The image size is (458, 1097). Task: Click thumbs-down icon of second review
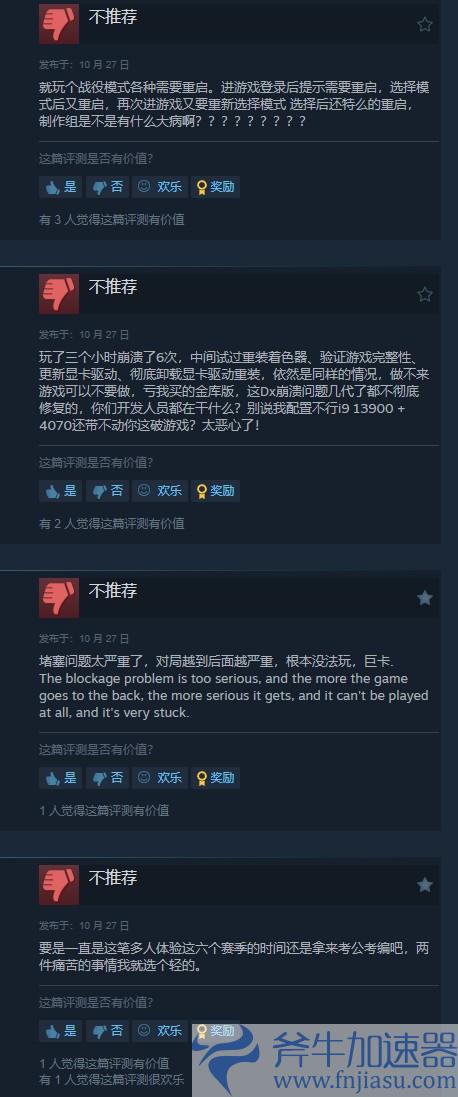59,294
